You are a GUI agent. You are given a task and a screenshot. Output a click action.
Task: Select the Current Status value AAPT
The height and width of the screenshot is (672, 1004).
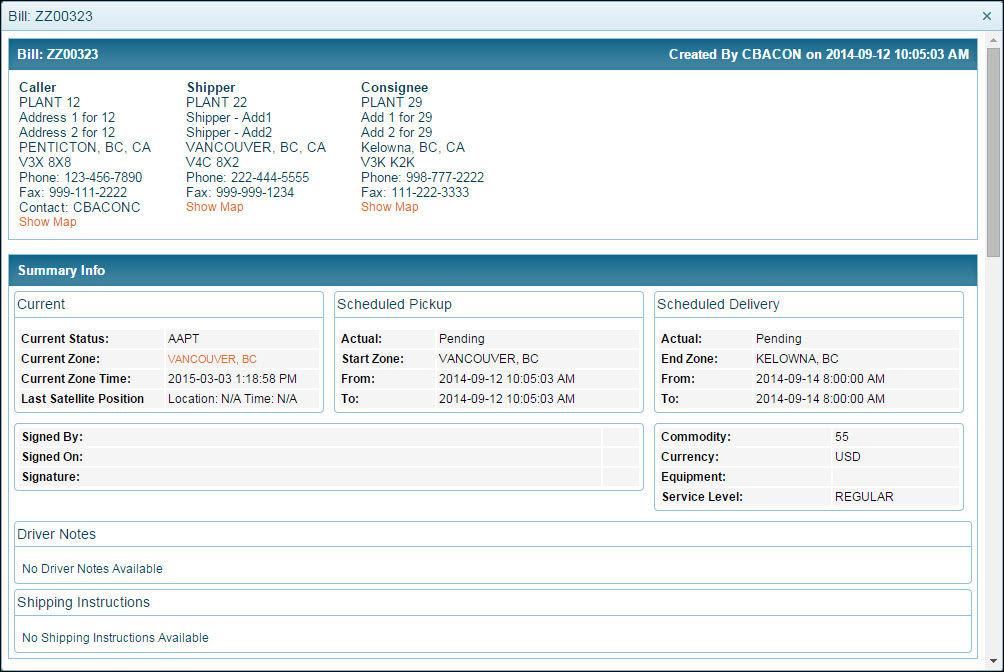(183, 339)
